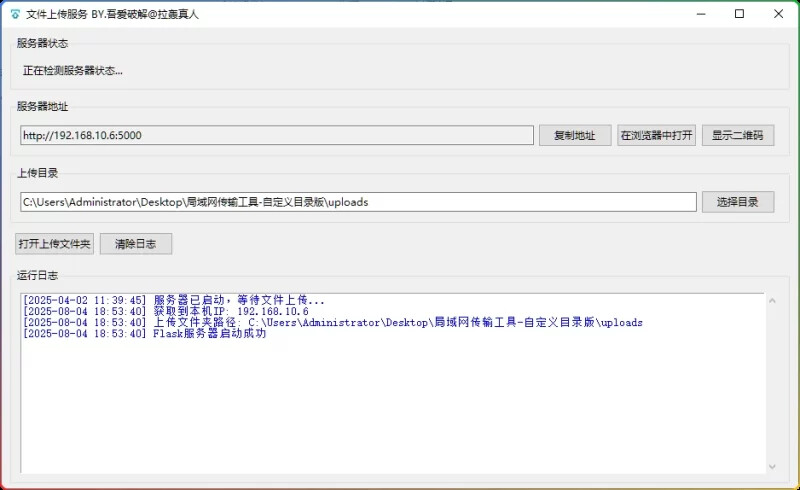Image resolution: width=800 pixels, height=490 pixels.
Task: Maximize the 文件上传服务 window
Action: pyautogui.click(x=739, y=15)
